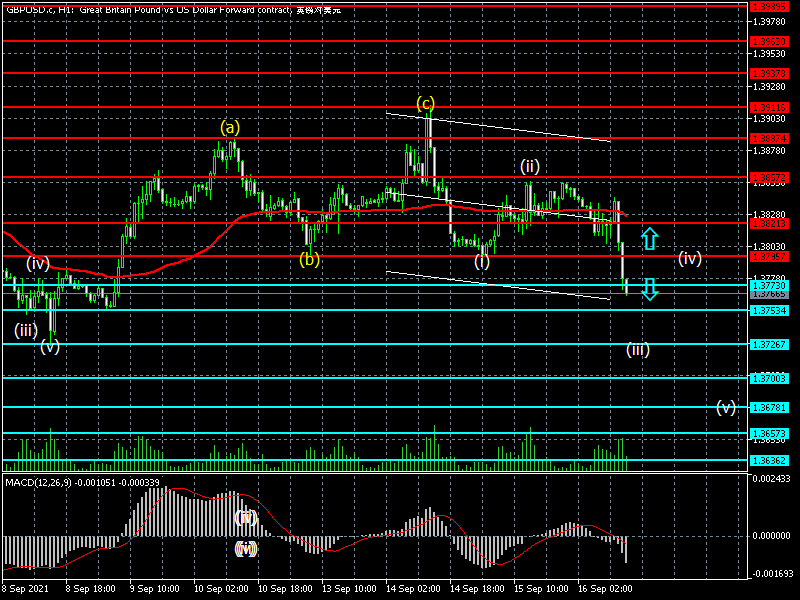Click the 1.39530 price scale value

tap(769, 54)
